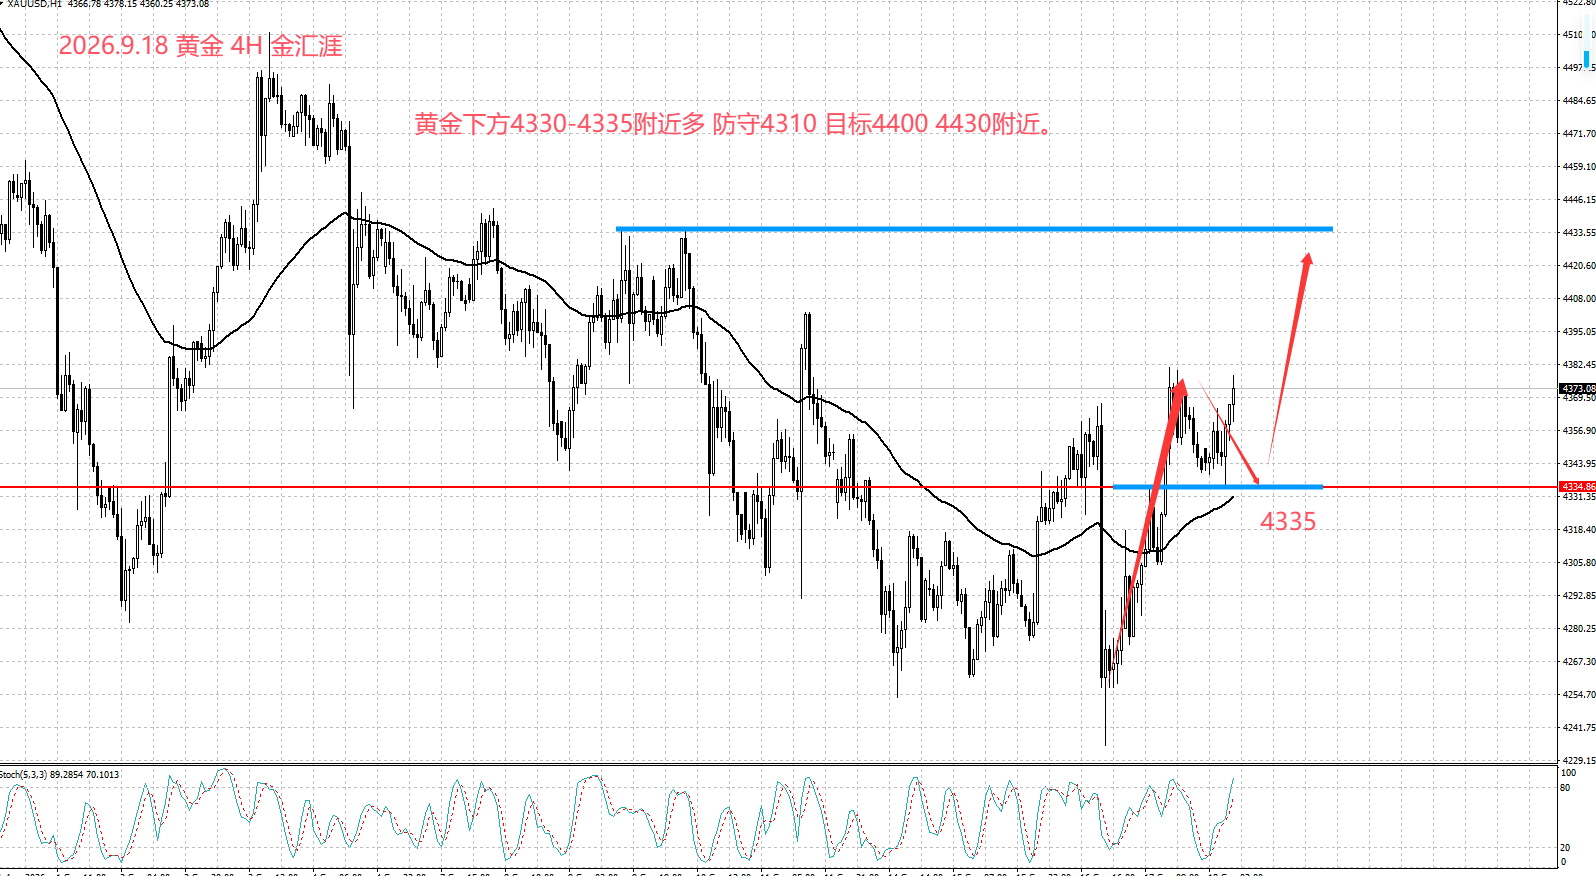Viewport: 1596px width, 876px height.
Task: Click the 4343.95 price axis label
Action: [1579, 464]
